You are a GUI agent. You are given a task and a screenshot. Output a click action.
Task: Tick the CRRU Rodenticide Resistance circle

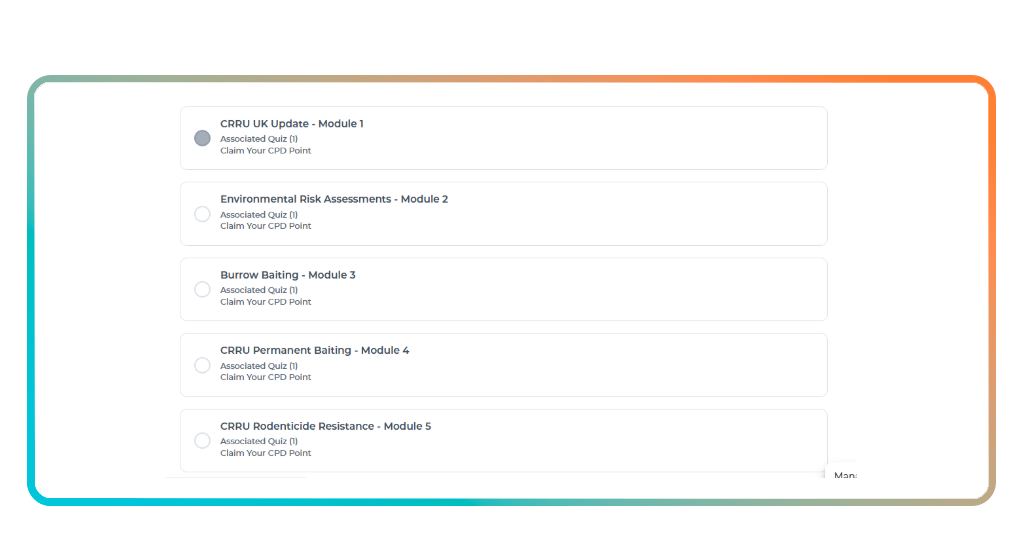(202, 441)
